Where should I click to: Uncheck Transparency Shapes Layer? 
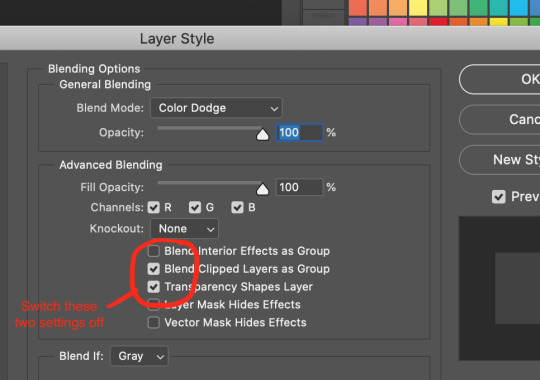coord(154,287)
